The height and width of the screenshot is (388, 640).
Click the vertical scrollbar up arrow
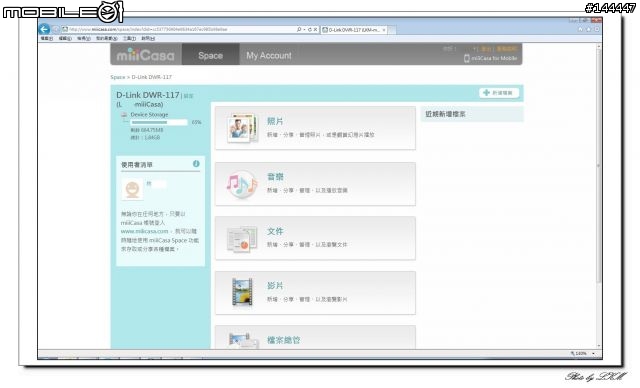[x=599, y=46]
